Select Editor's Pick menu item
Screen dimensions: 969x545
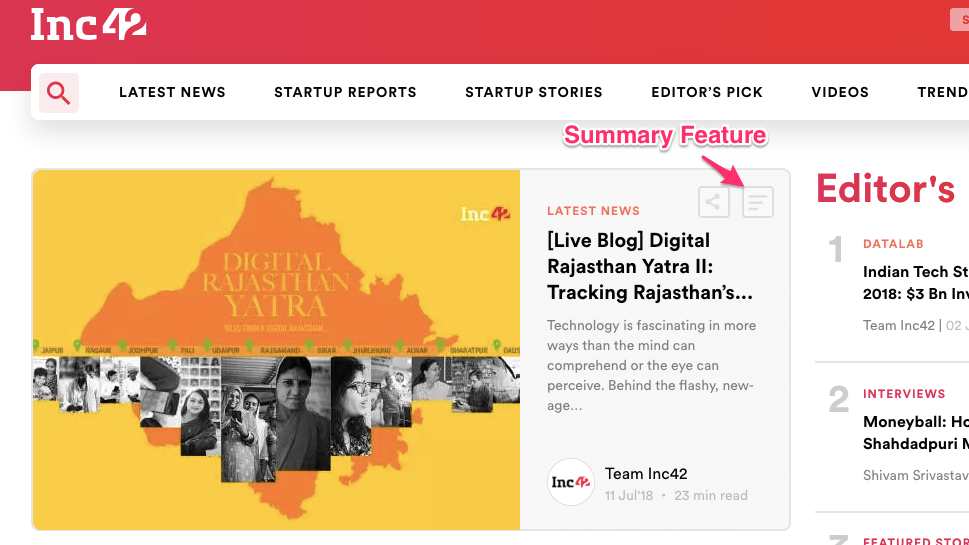click(706, 92)
